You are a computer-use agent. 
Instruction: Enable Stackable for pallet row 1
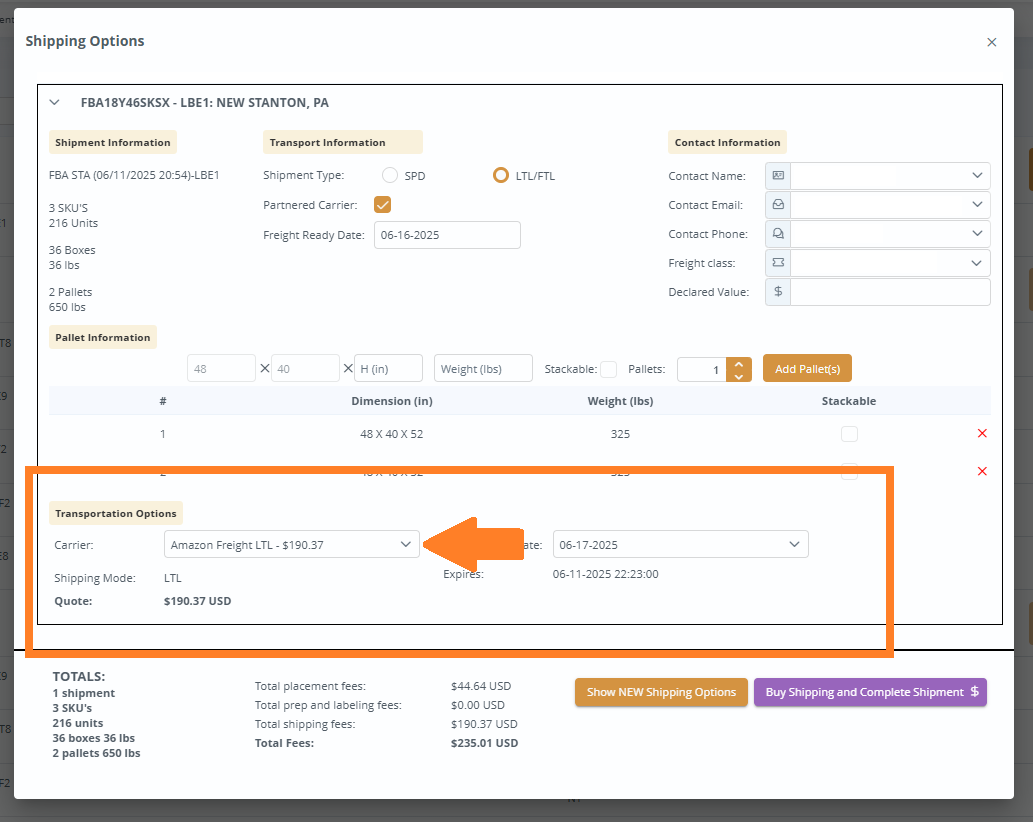click(849, 433)
